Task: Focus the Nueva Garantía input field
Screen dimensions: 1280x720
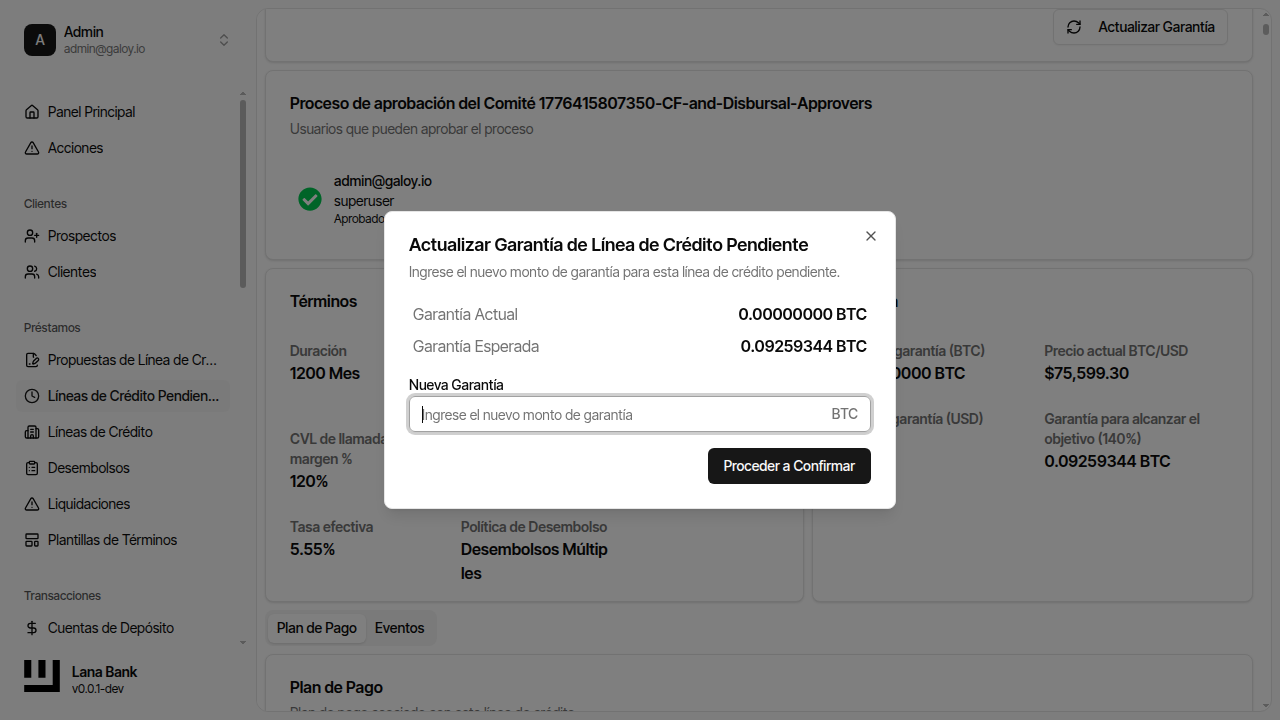Action: pos(620,414)
